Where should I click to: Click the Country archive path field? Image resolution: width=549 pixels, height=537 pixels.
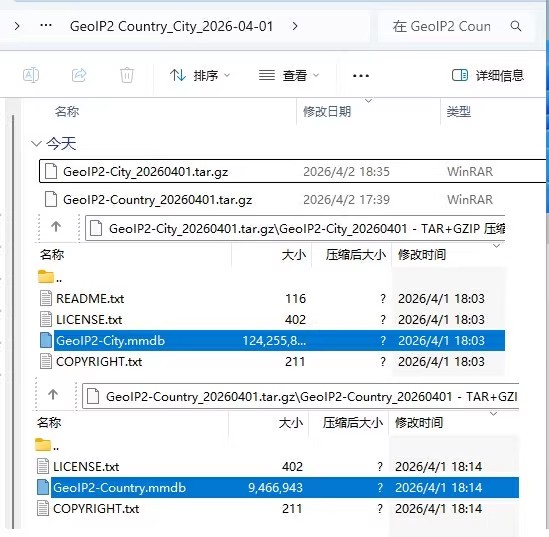(x=300, y=397)
